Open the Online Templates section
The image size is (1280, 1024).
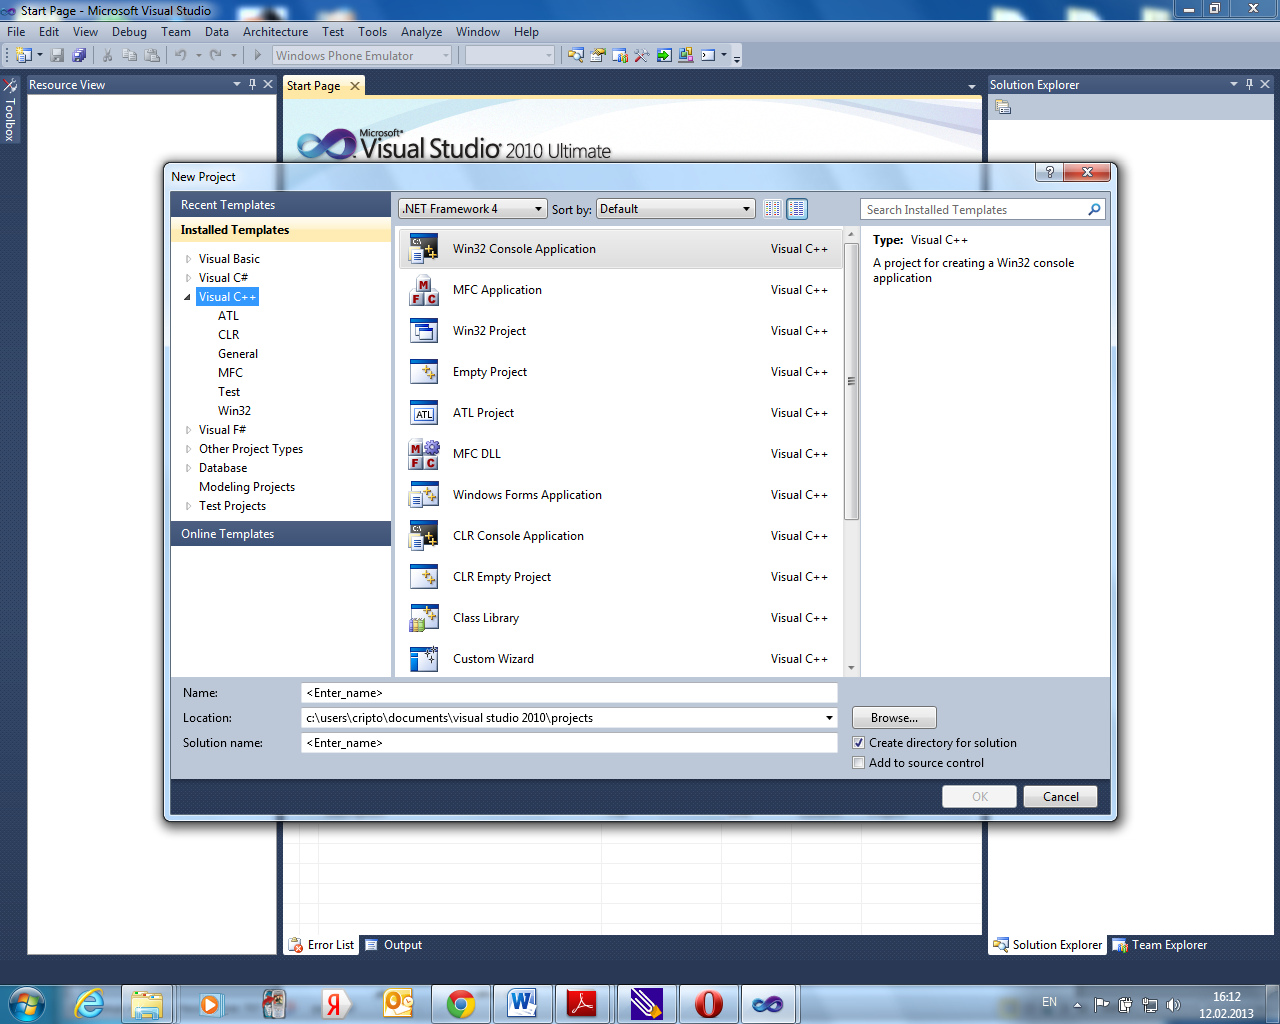point(281,534)
